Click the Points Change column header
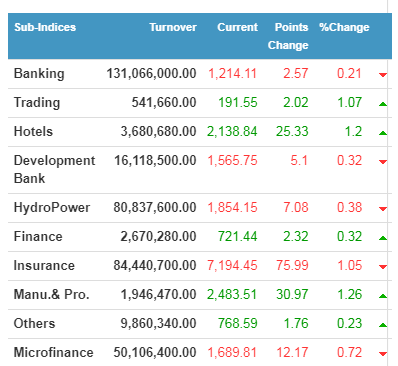398x366 pixels. 288,36
